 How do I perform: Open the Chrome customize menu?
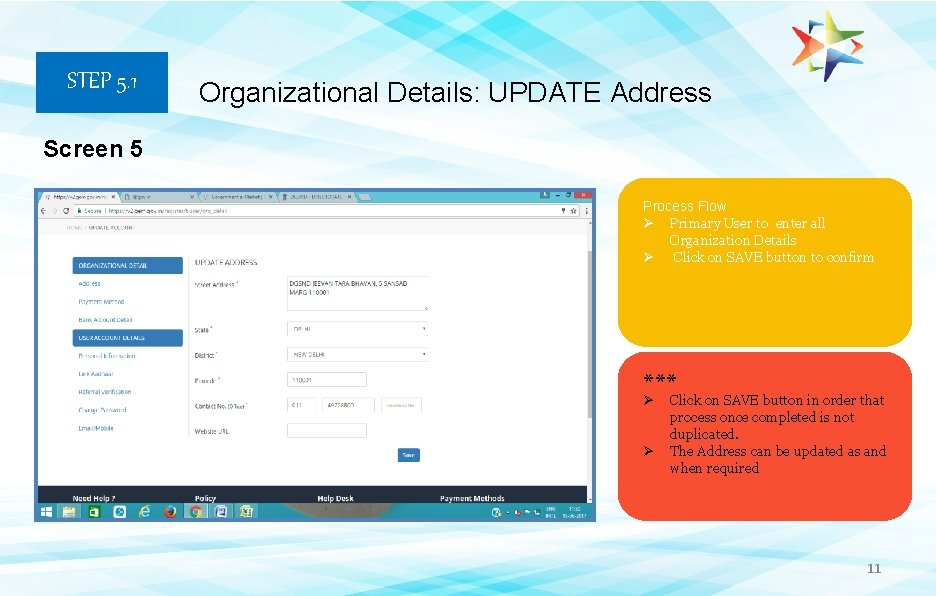[x=588, y=212]
